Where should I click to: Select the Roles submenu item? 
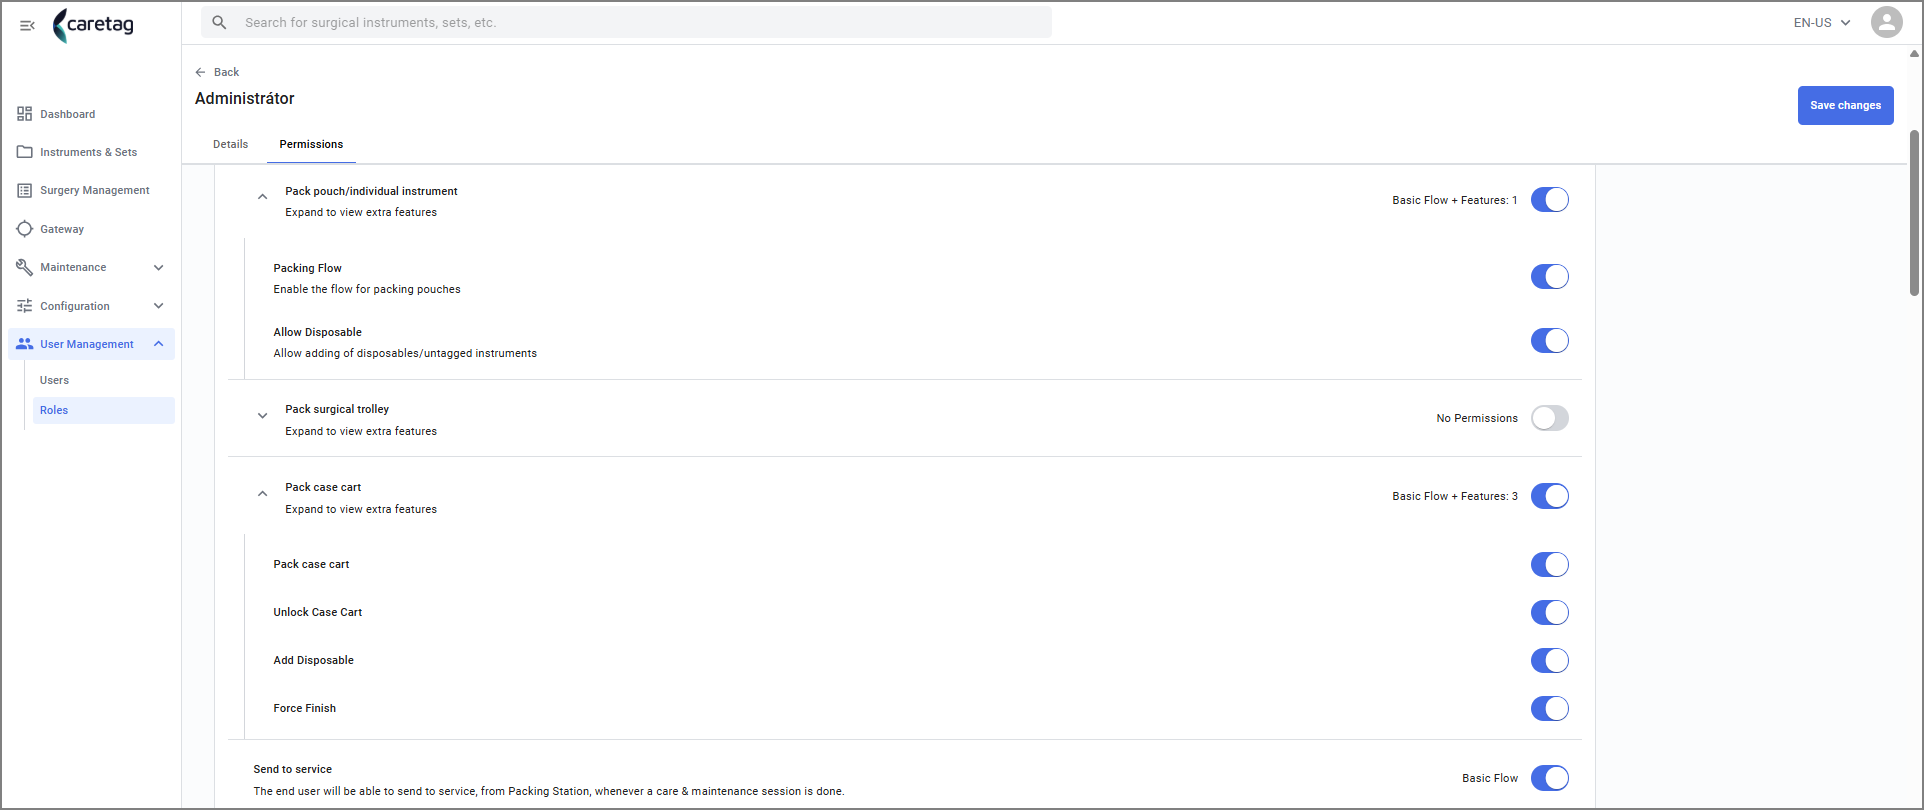(x=104, y=410)
